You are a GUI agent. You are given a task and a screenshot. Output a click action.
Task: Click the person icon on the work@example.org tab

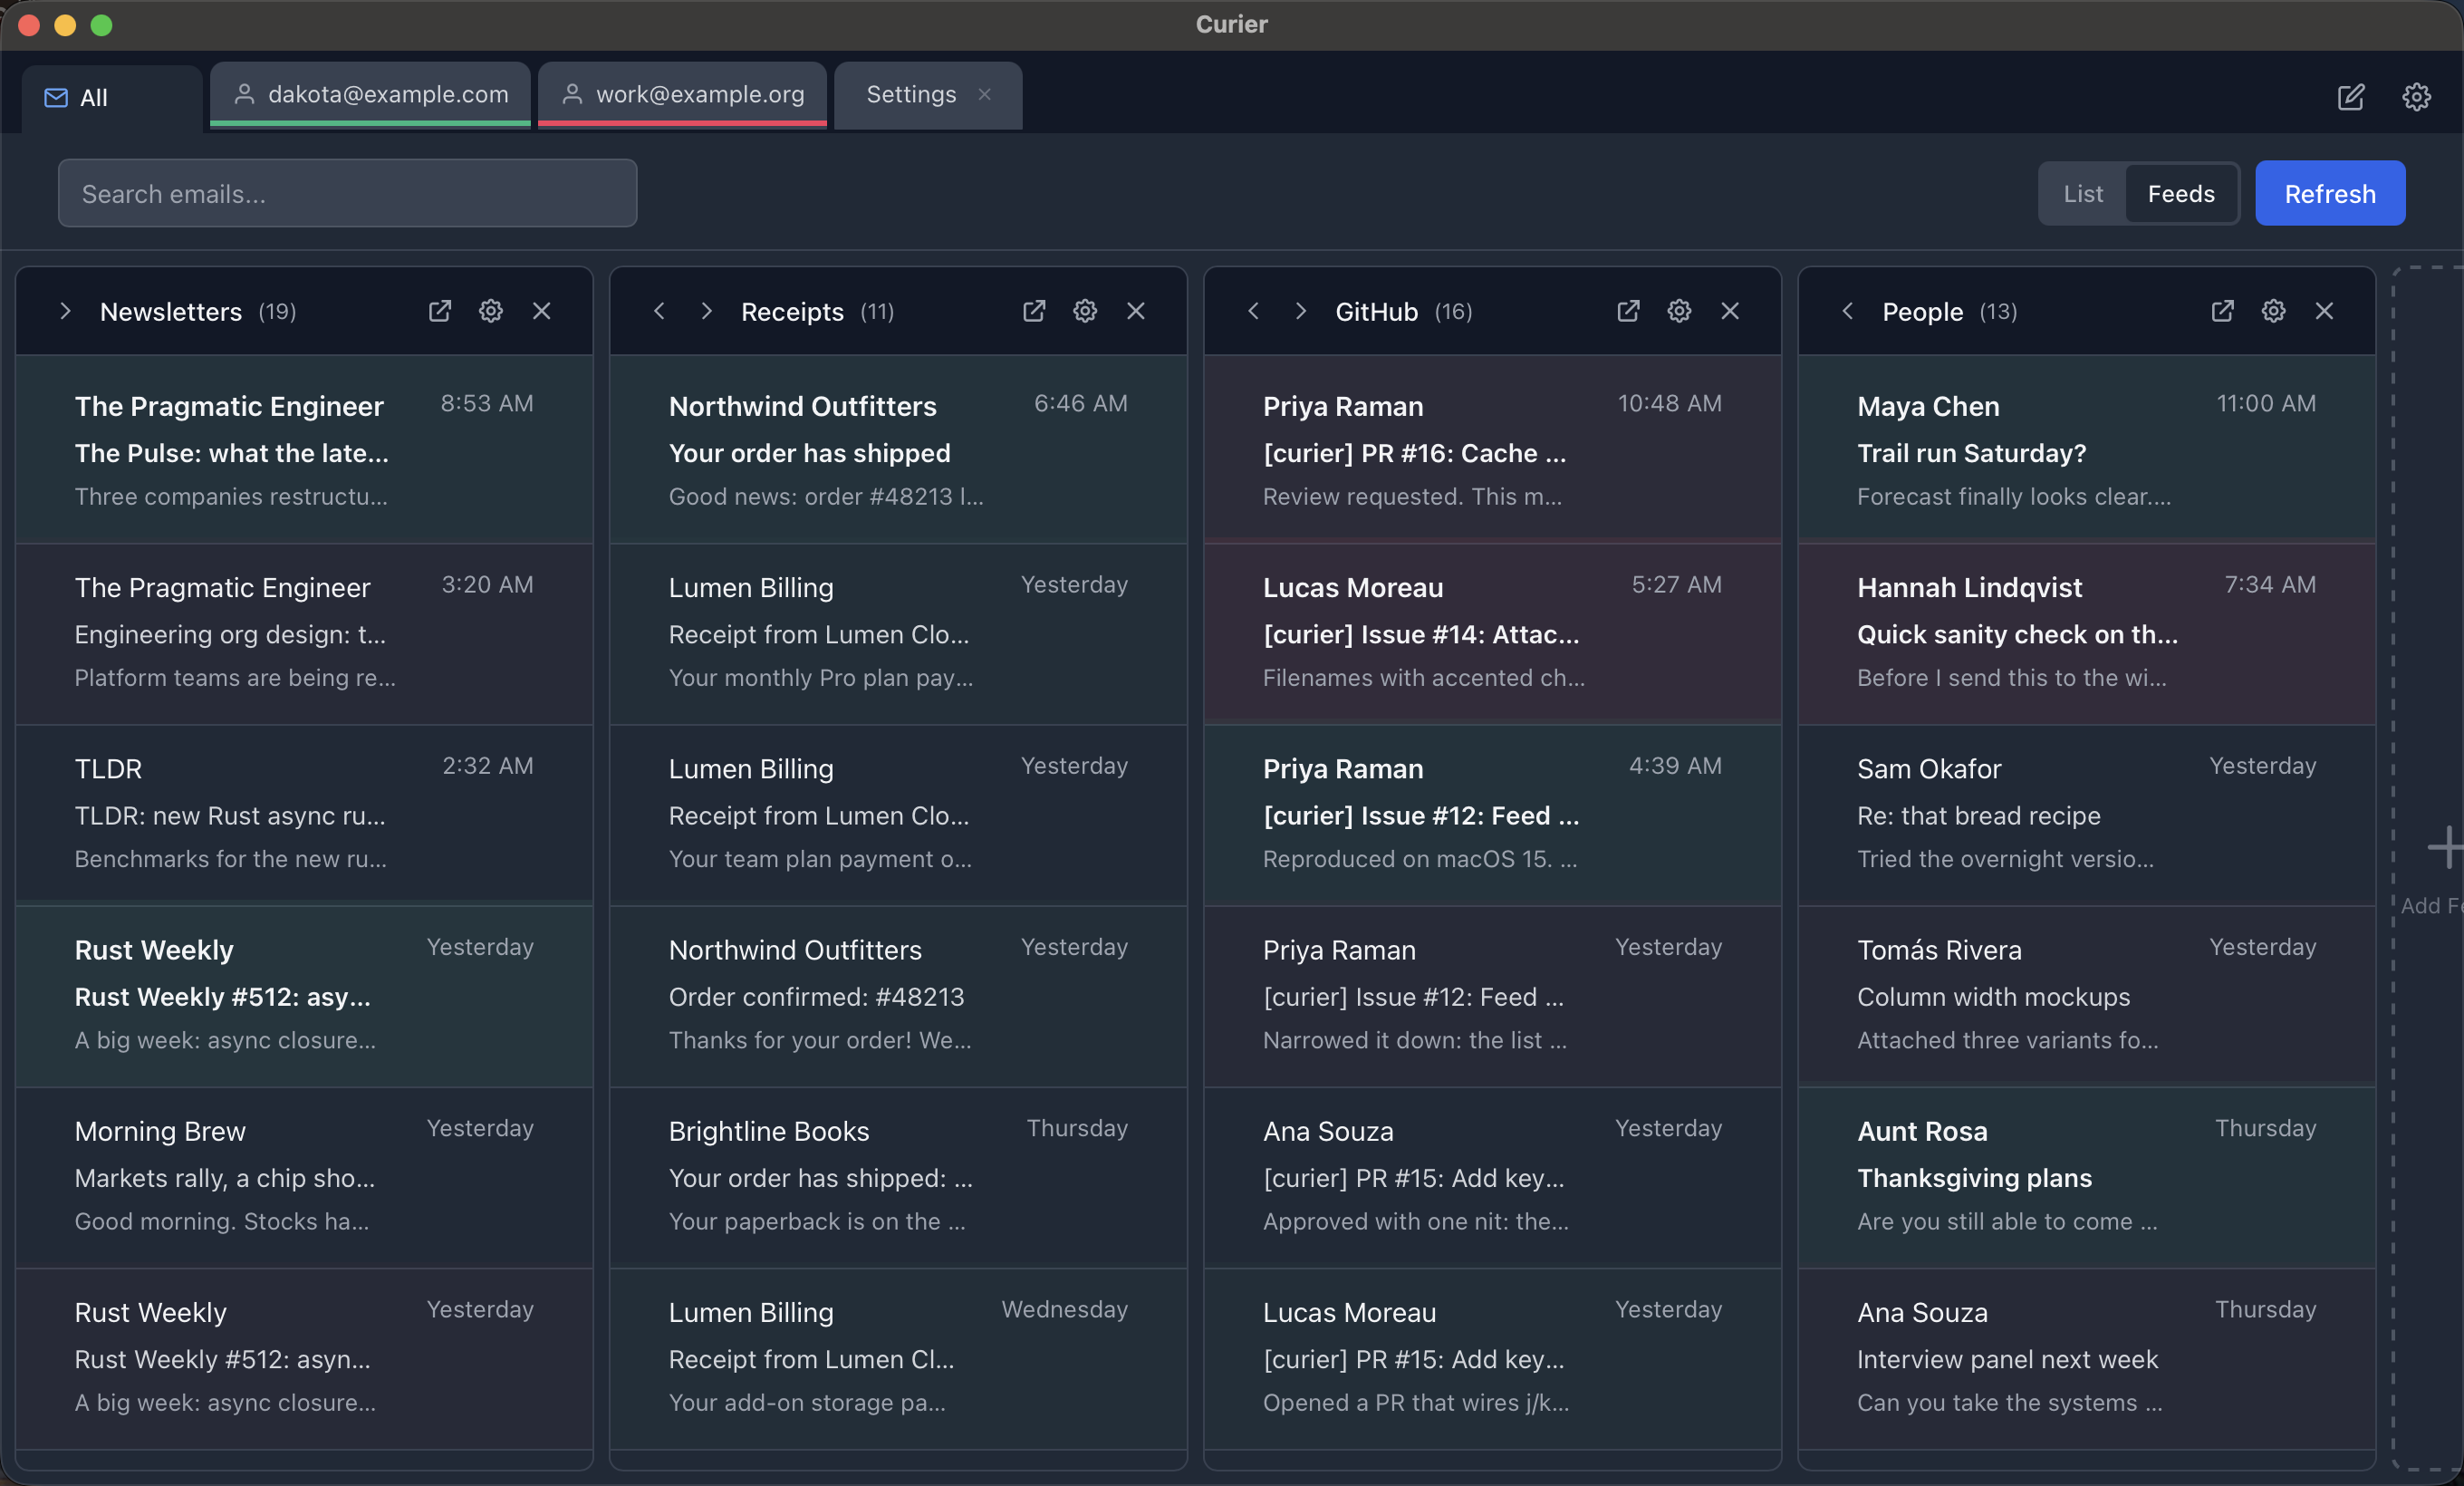[572, 94]
